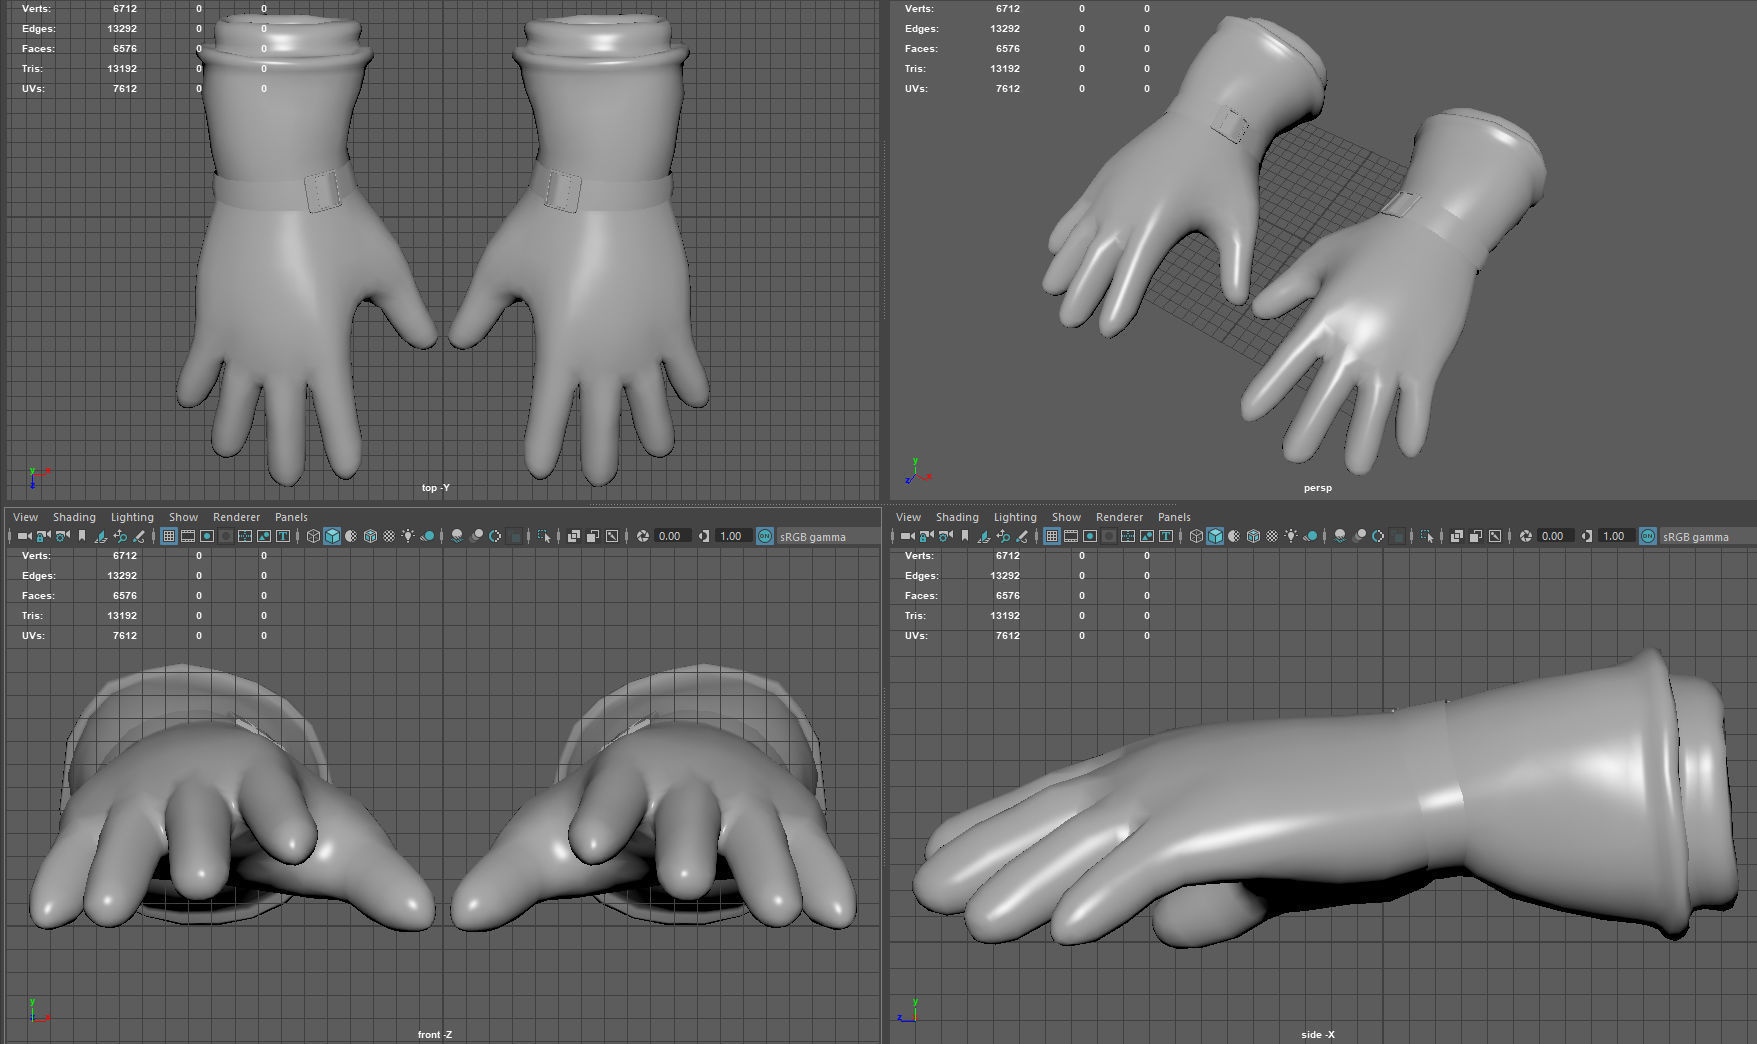
Task: Click Isolate Select icon in side -X panel
Action: click(x=1427, y=536)
